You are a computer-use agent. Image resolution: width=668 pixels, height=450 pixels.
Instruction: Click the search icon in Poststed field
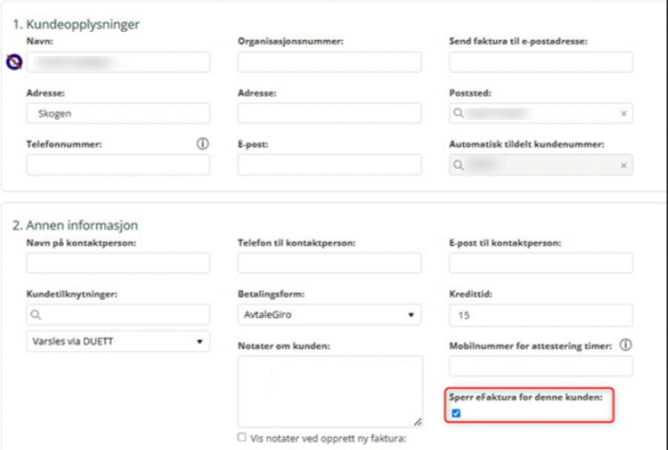(x=458, y=113)
